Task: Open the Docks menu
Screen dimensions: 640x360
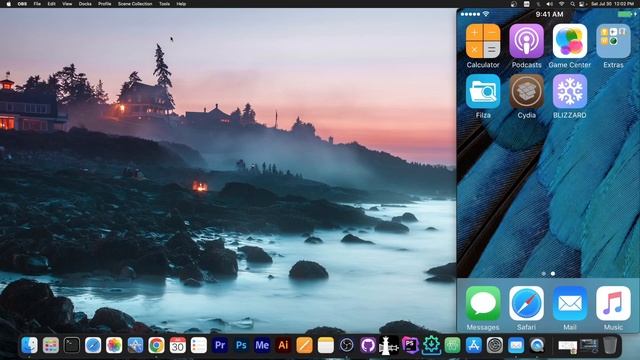Action: 85,4
